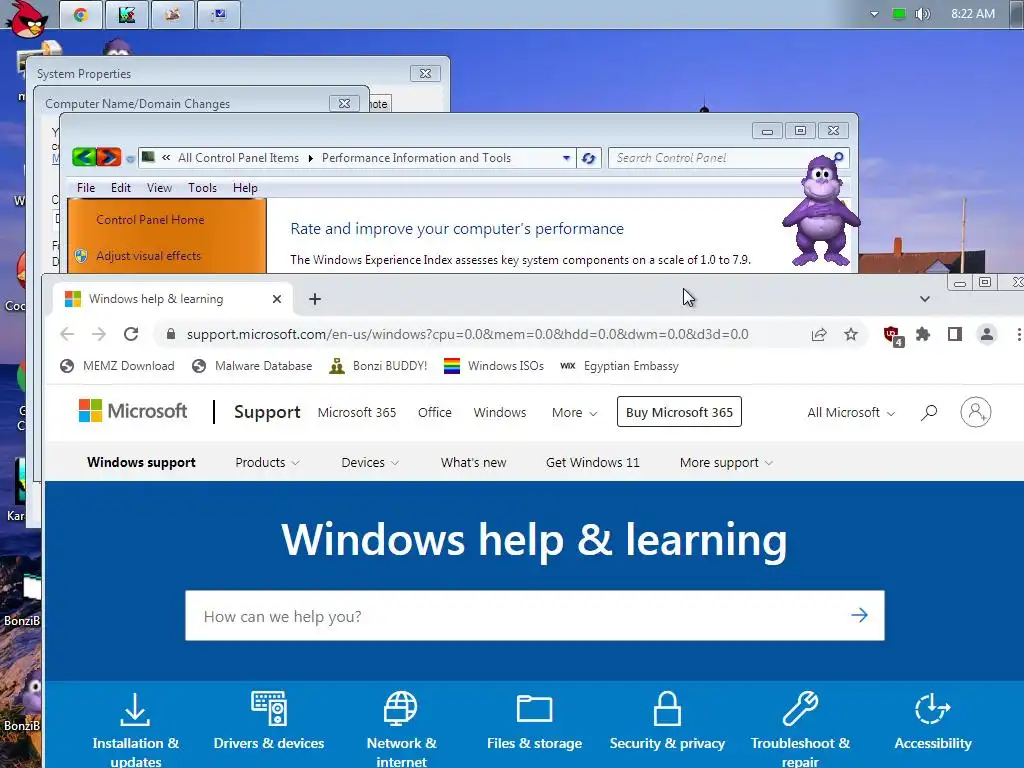The width and height of the screenshot is (1024, 768).
Task: Click All Control Panel Items breadcrumb
Action: tap(238, 158)
